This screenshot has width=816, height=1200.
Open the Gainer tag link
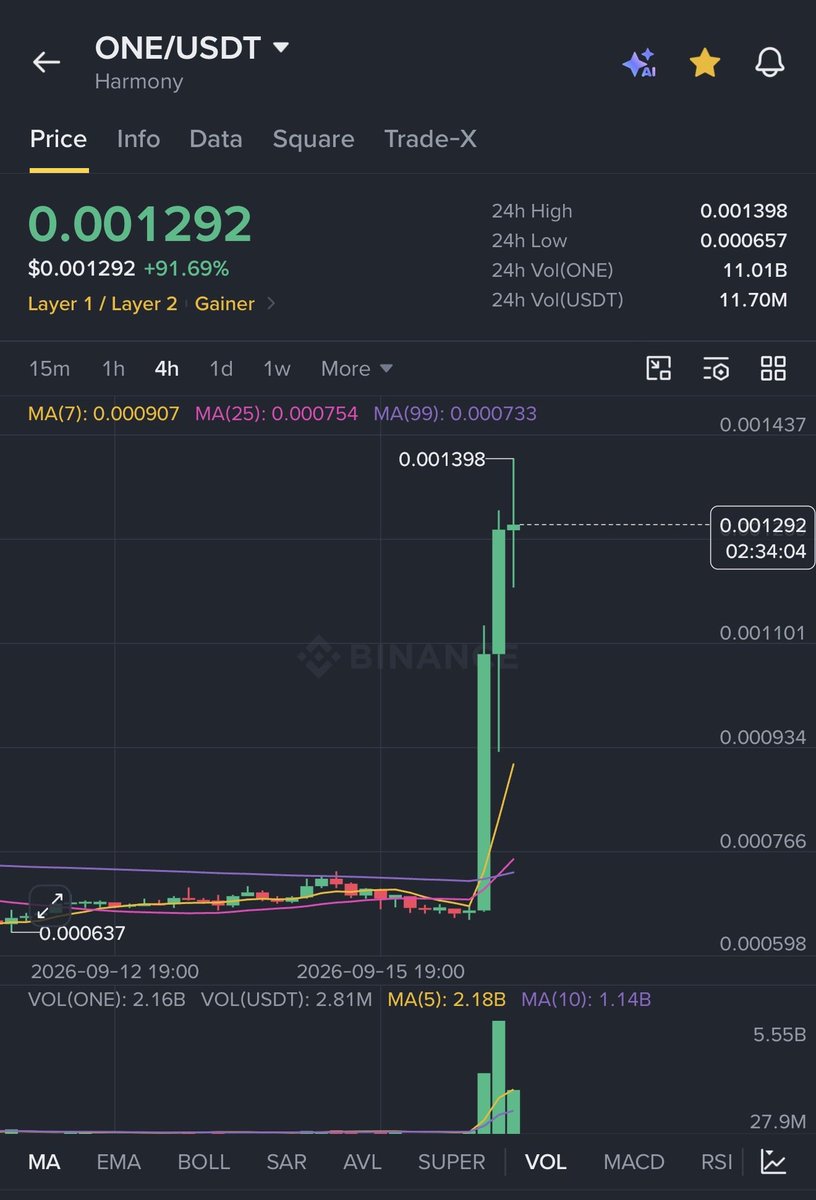point(225,304)
